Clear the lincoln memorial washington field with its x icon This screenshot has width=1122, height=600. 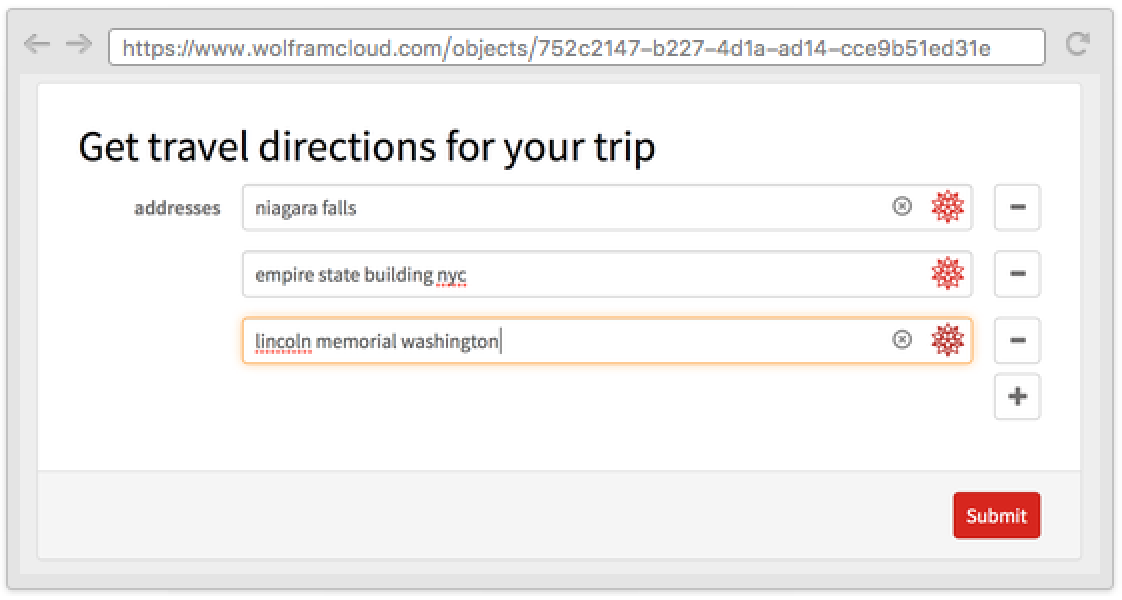(x=902, y=340)
